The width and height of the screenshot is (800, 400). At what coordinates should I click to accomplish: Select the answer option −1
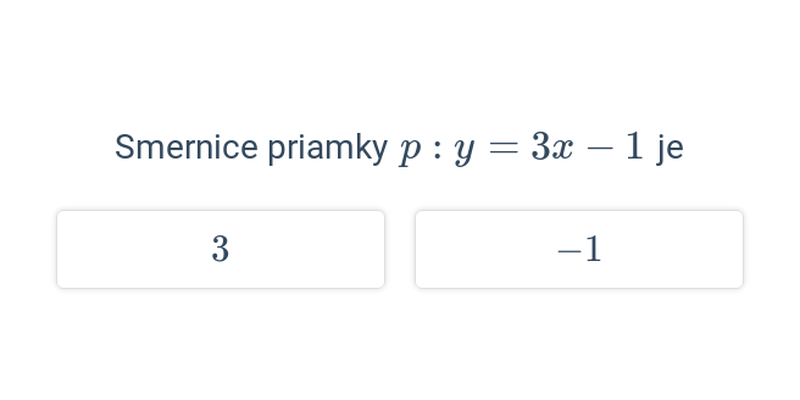pyautogui.click(x=579, y=249)
